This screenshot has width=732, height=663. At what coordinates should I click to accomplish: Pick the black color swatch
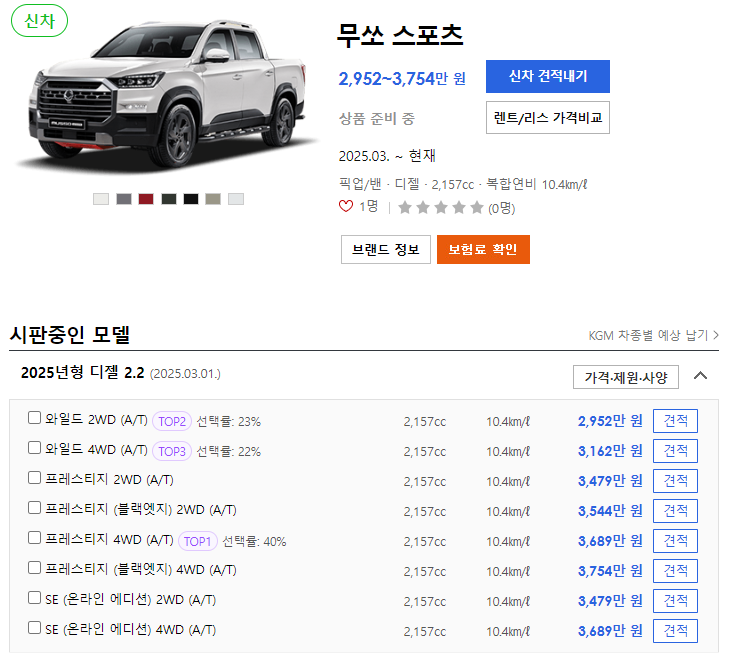[191, 199]
